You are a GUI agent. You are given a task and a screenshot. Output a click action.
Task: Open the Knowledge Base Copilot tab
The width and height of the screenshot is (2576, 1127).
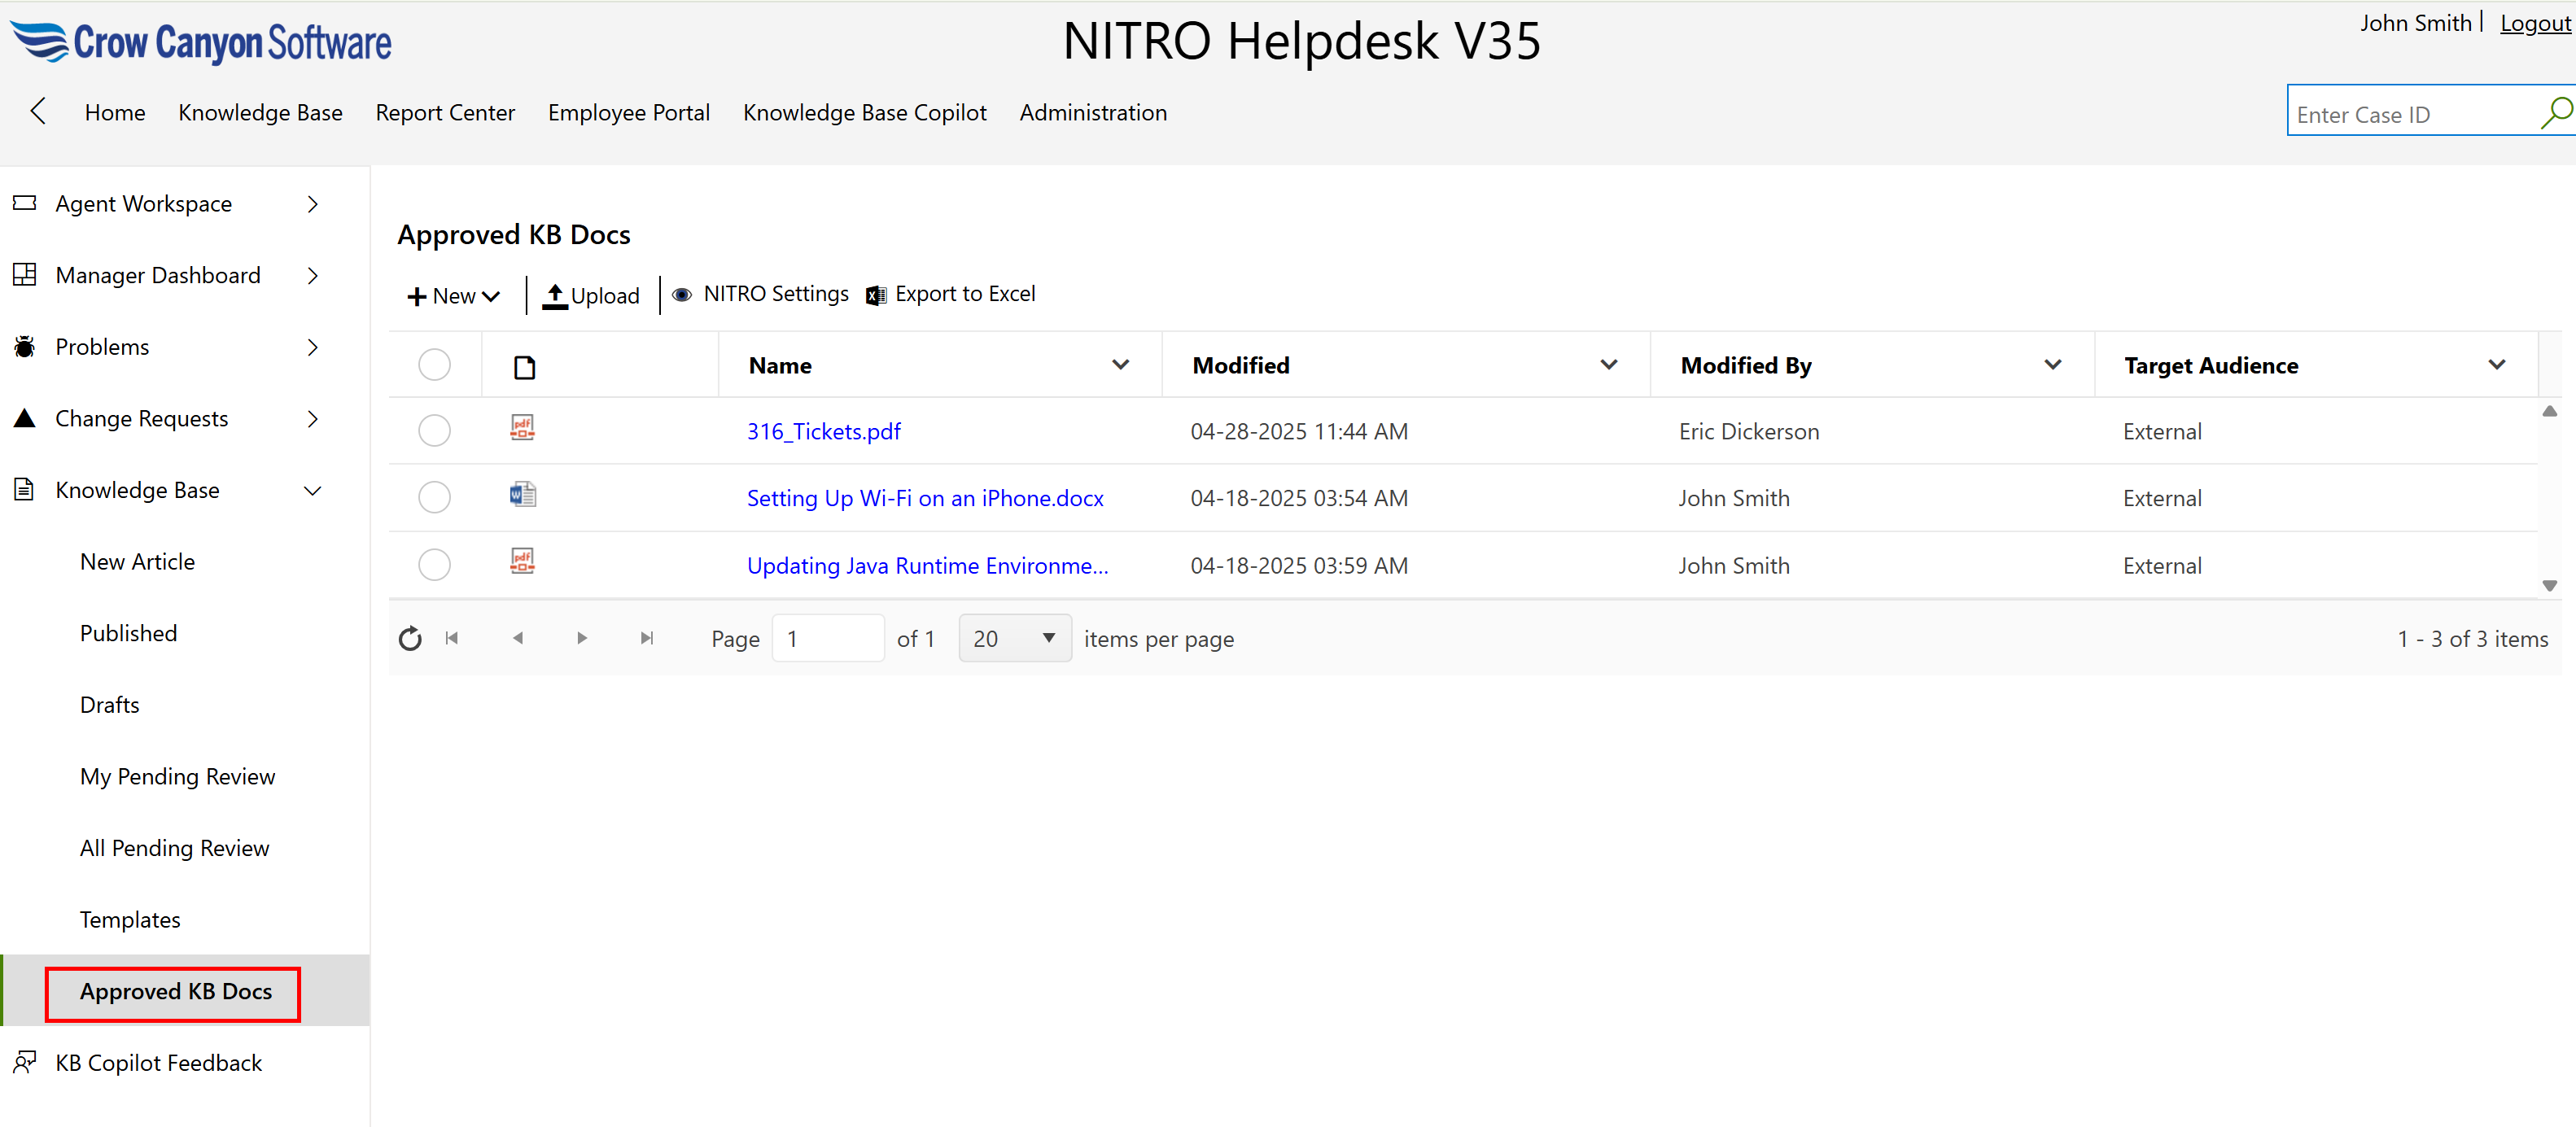[864, 113]
